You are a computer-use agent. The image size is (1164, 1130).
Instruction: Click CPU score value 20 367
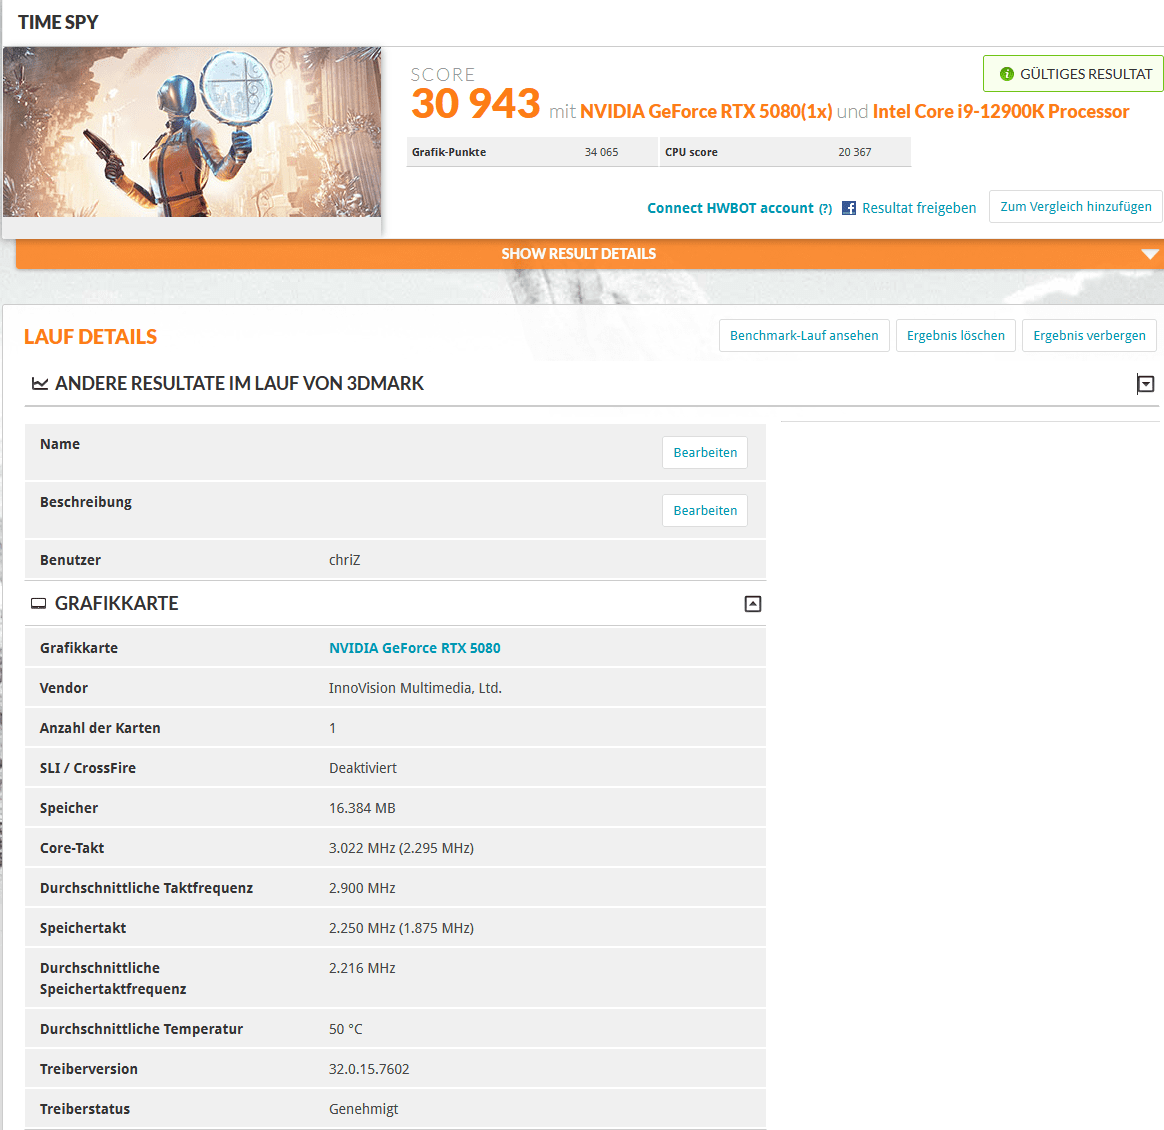click(854, 152)
